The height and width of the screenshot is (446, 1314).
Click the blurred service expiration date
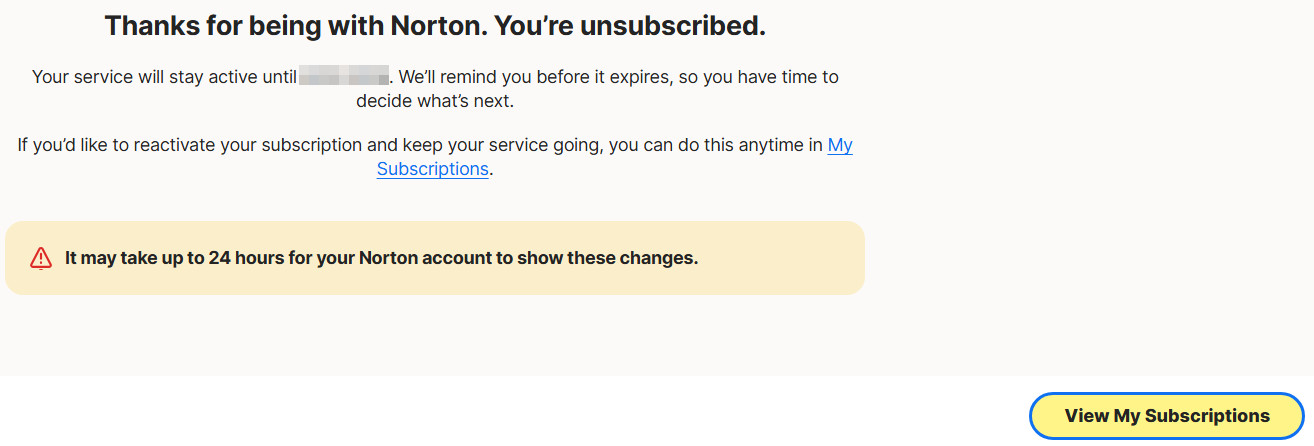[344, 76]
